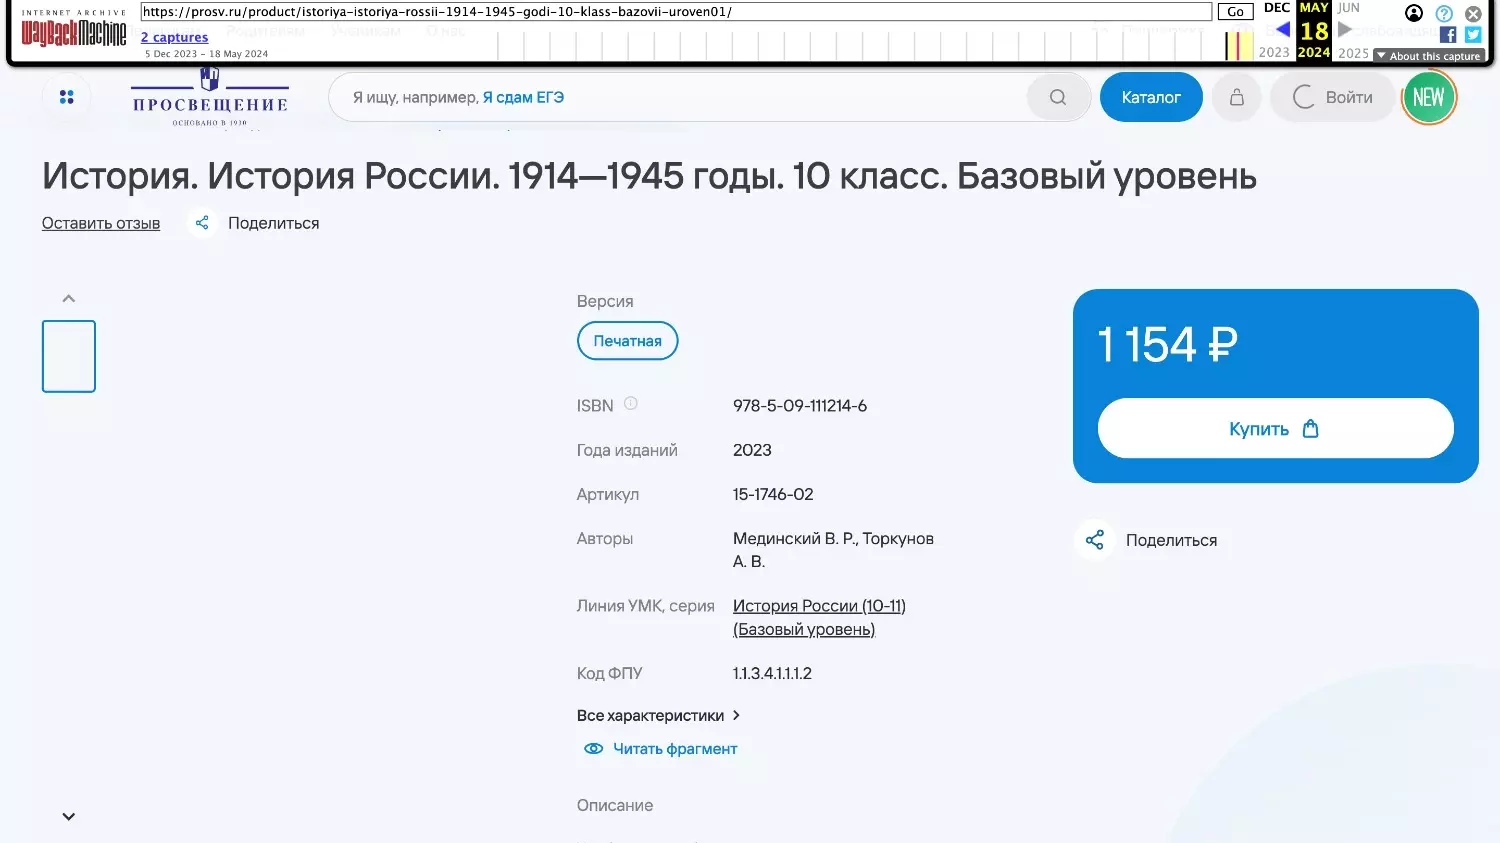Click the capture timeline sparkline
The height and width of the screenshot is (843, 1500).
point(875,45)
